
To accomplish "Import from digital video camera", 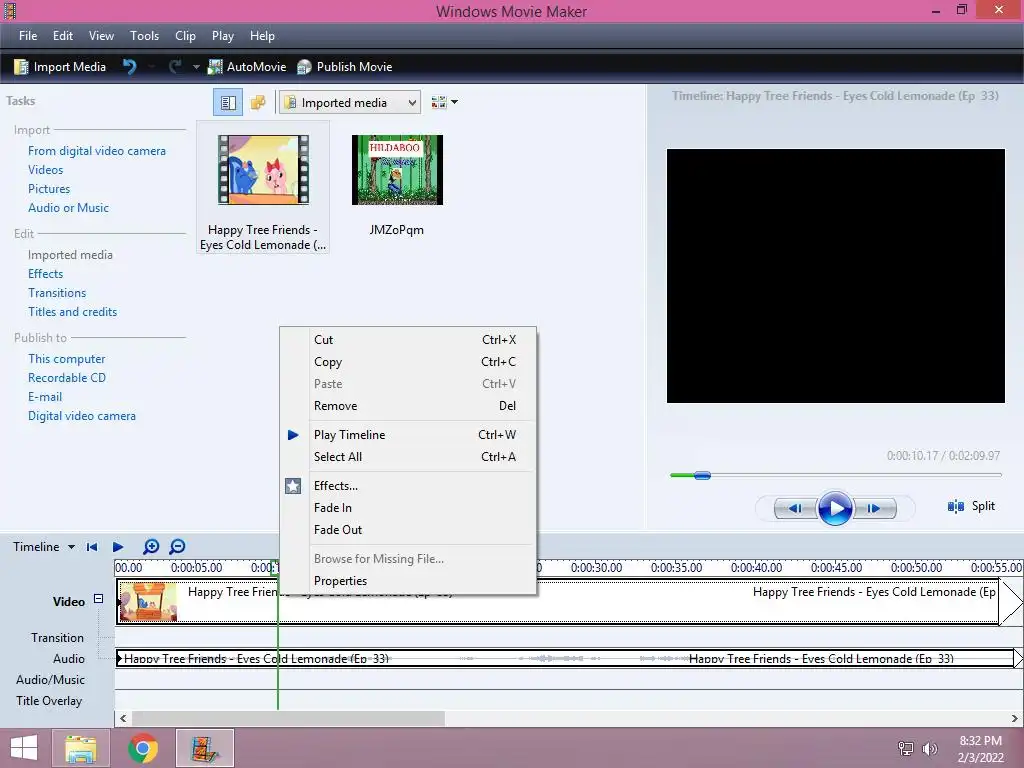I will point(97,151).
